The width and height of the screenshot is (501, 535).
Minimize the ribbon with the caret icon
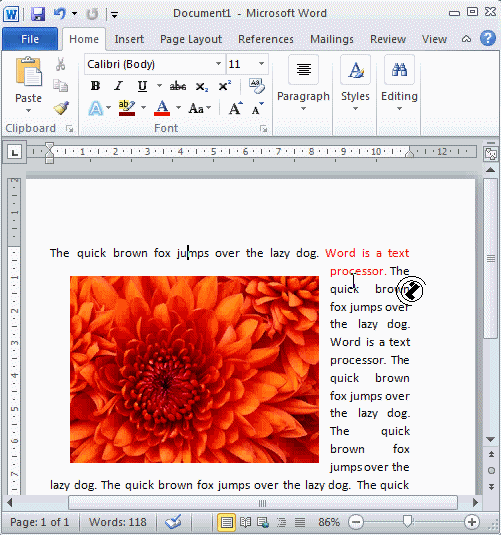click(466, 39)
